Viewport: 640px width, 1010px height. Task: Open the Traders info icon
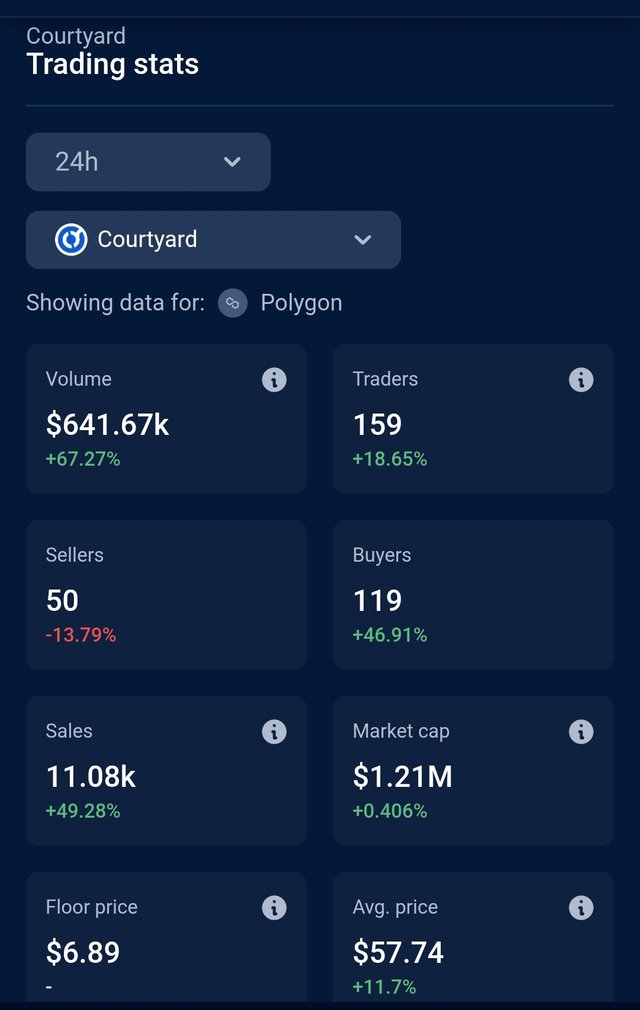click(581, 380)
